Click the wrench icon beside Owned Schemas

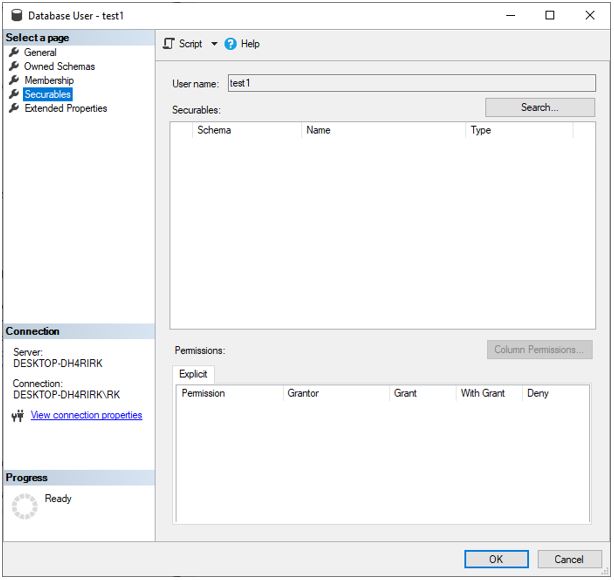click(14, 66)
